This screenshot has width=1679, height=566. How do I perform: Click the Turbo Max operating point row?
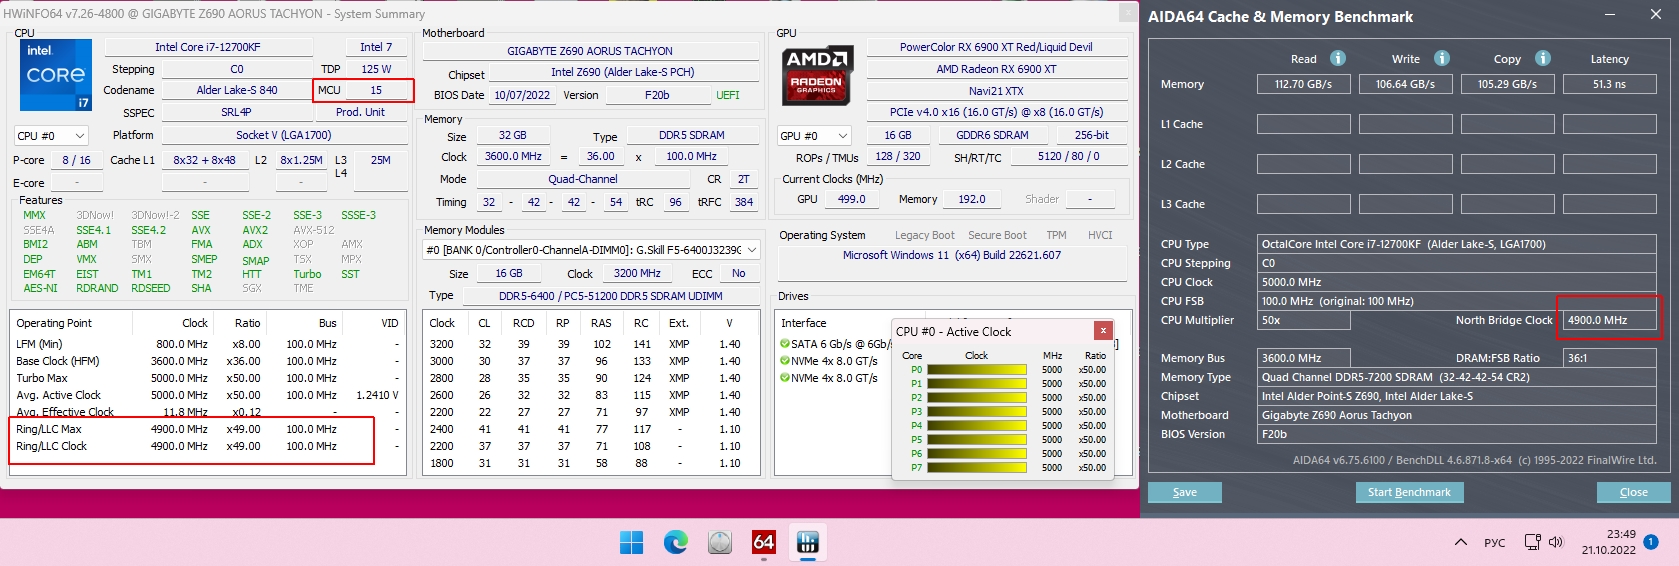tap(208, 378)
